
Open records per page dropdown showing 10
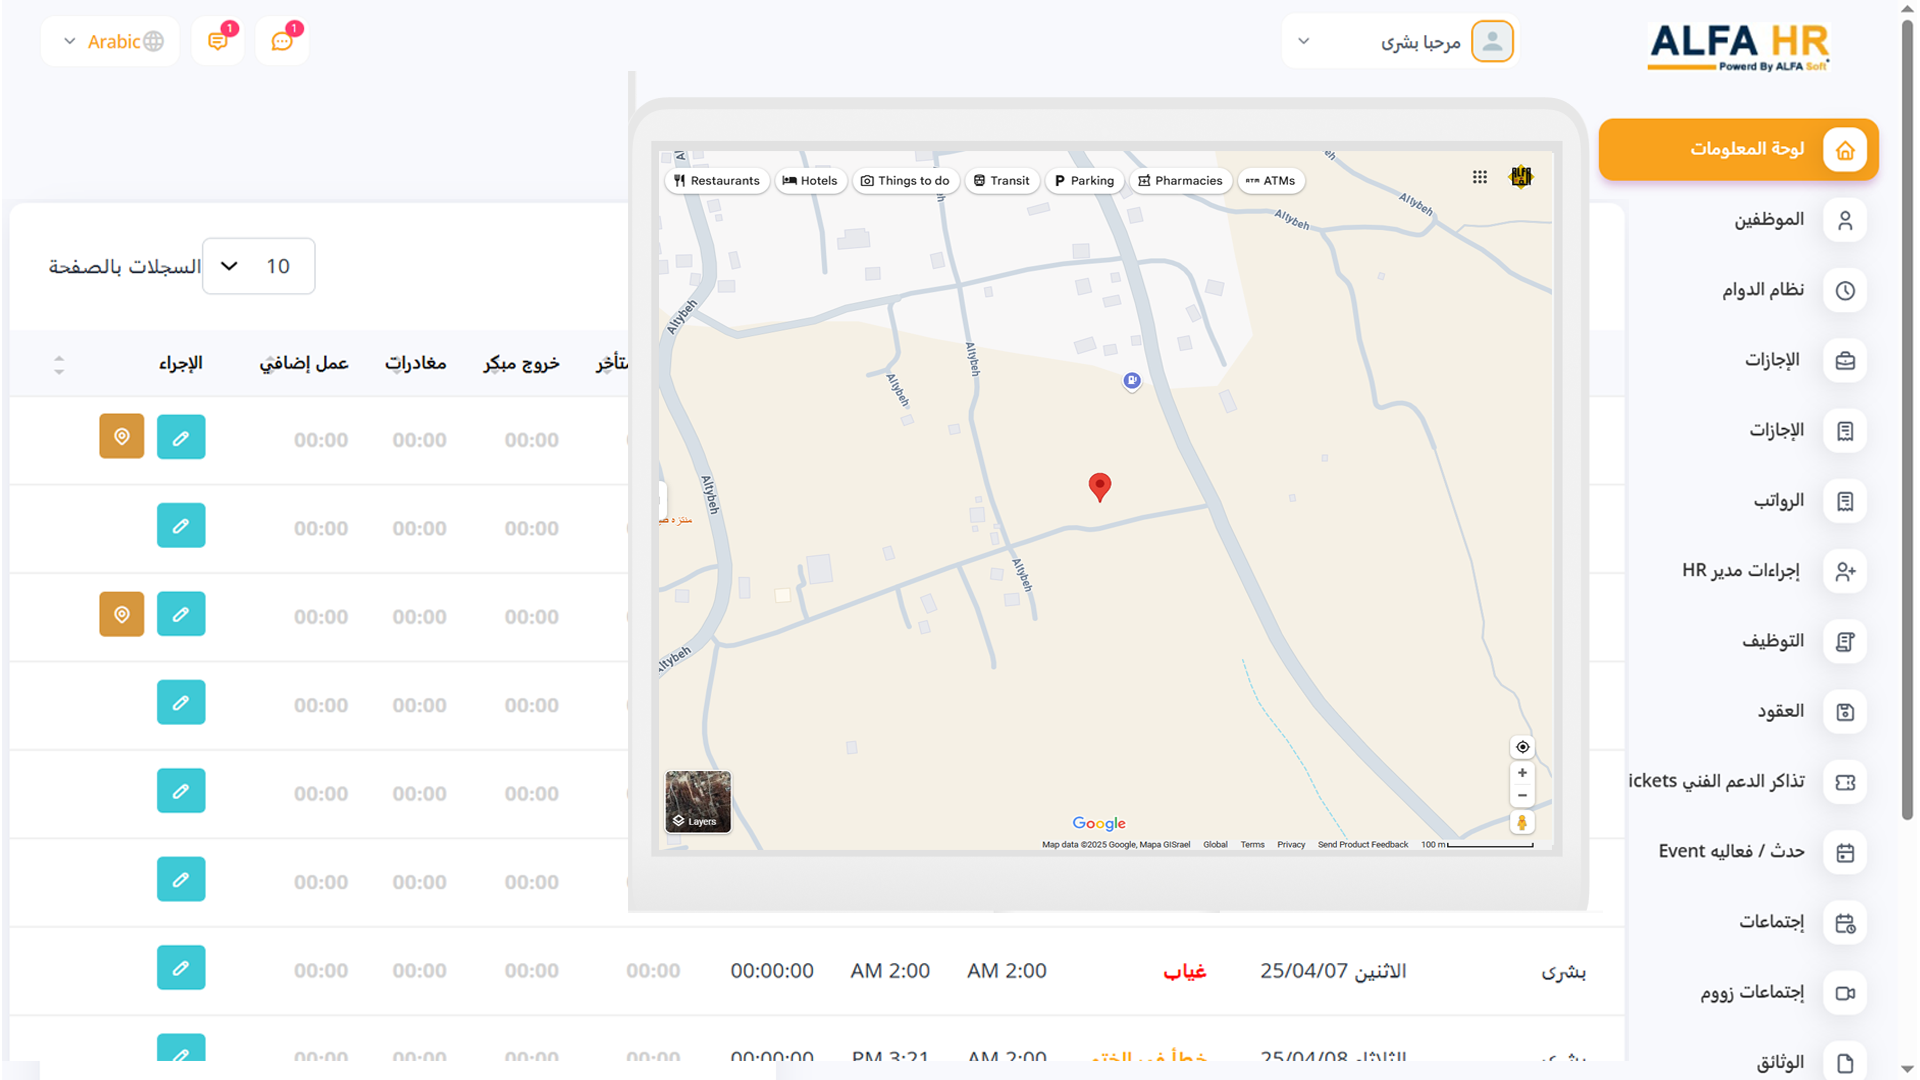point(258,266)
